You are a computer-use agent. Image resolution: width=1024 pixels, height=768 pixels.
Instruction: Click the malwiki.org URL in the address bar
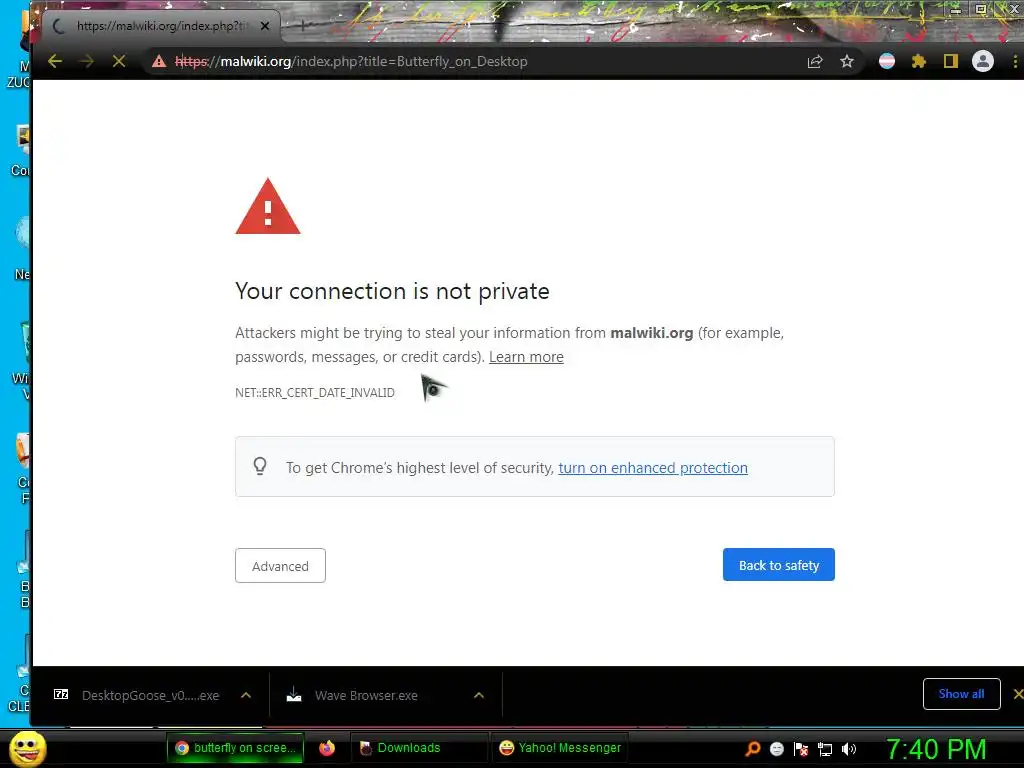tap(351, 61)
